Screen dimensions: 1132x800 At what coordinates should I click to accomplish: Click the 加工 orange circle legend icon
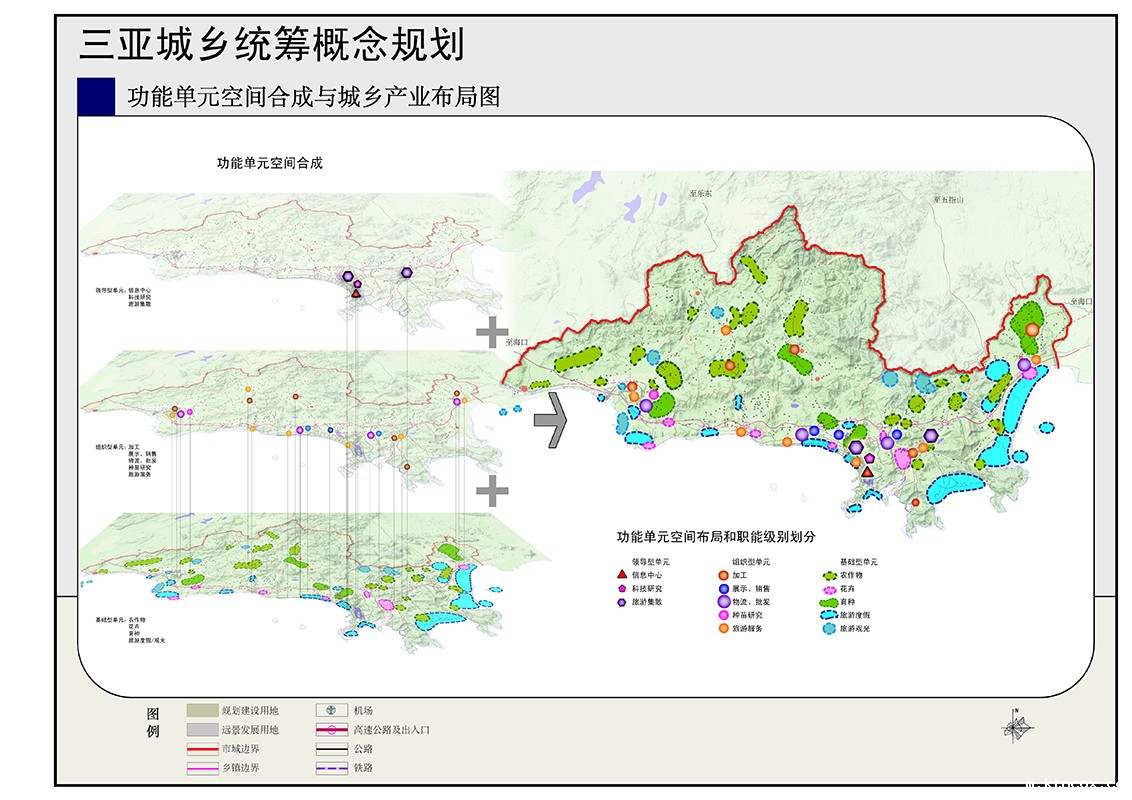tap(722, 575)
